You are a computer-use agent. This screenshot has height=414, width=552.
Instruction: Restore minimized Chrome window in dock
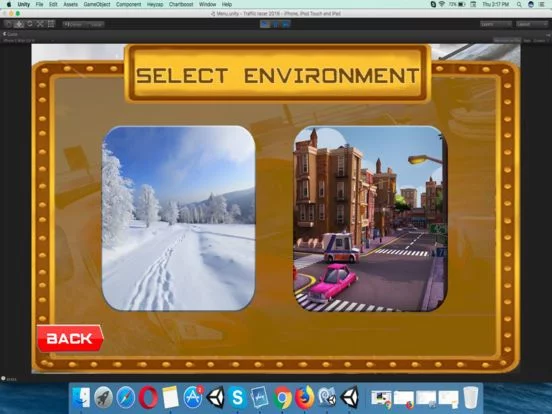(x=382, y=398)
